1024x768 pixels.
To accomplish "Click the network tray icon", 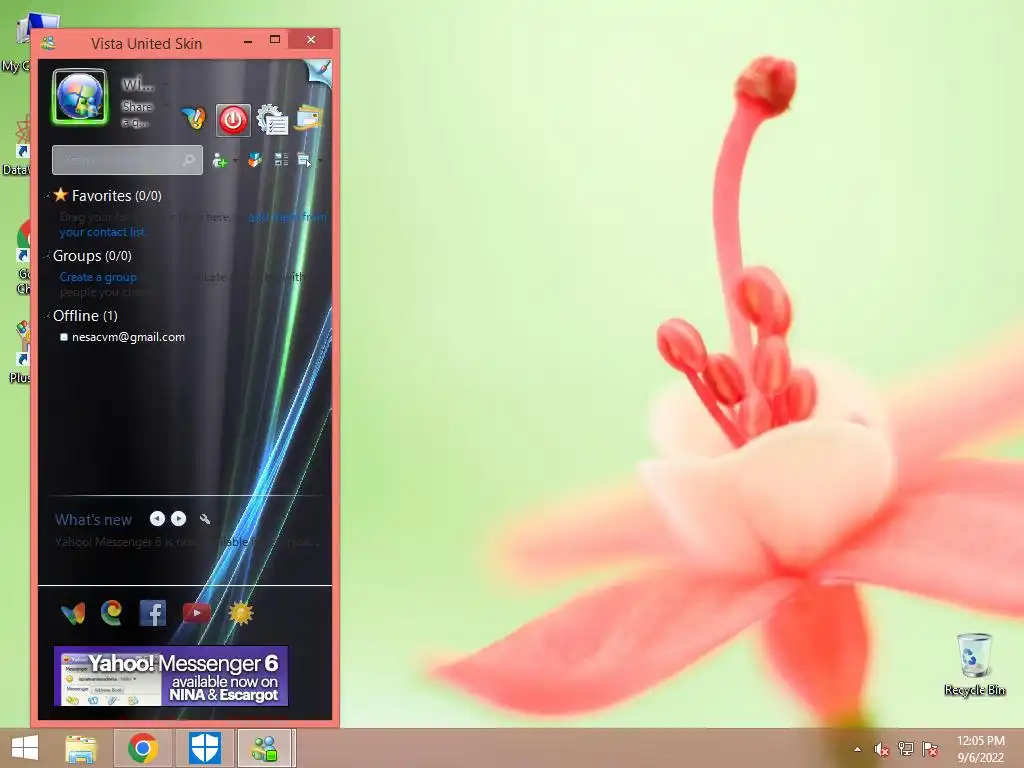I will 906,748.
